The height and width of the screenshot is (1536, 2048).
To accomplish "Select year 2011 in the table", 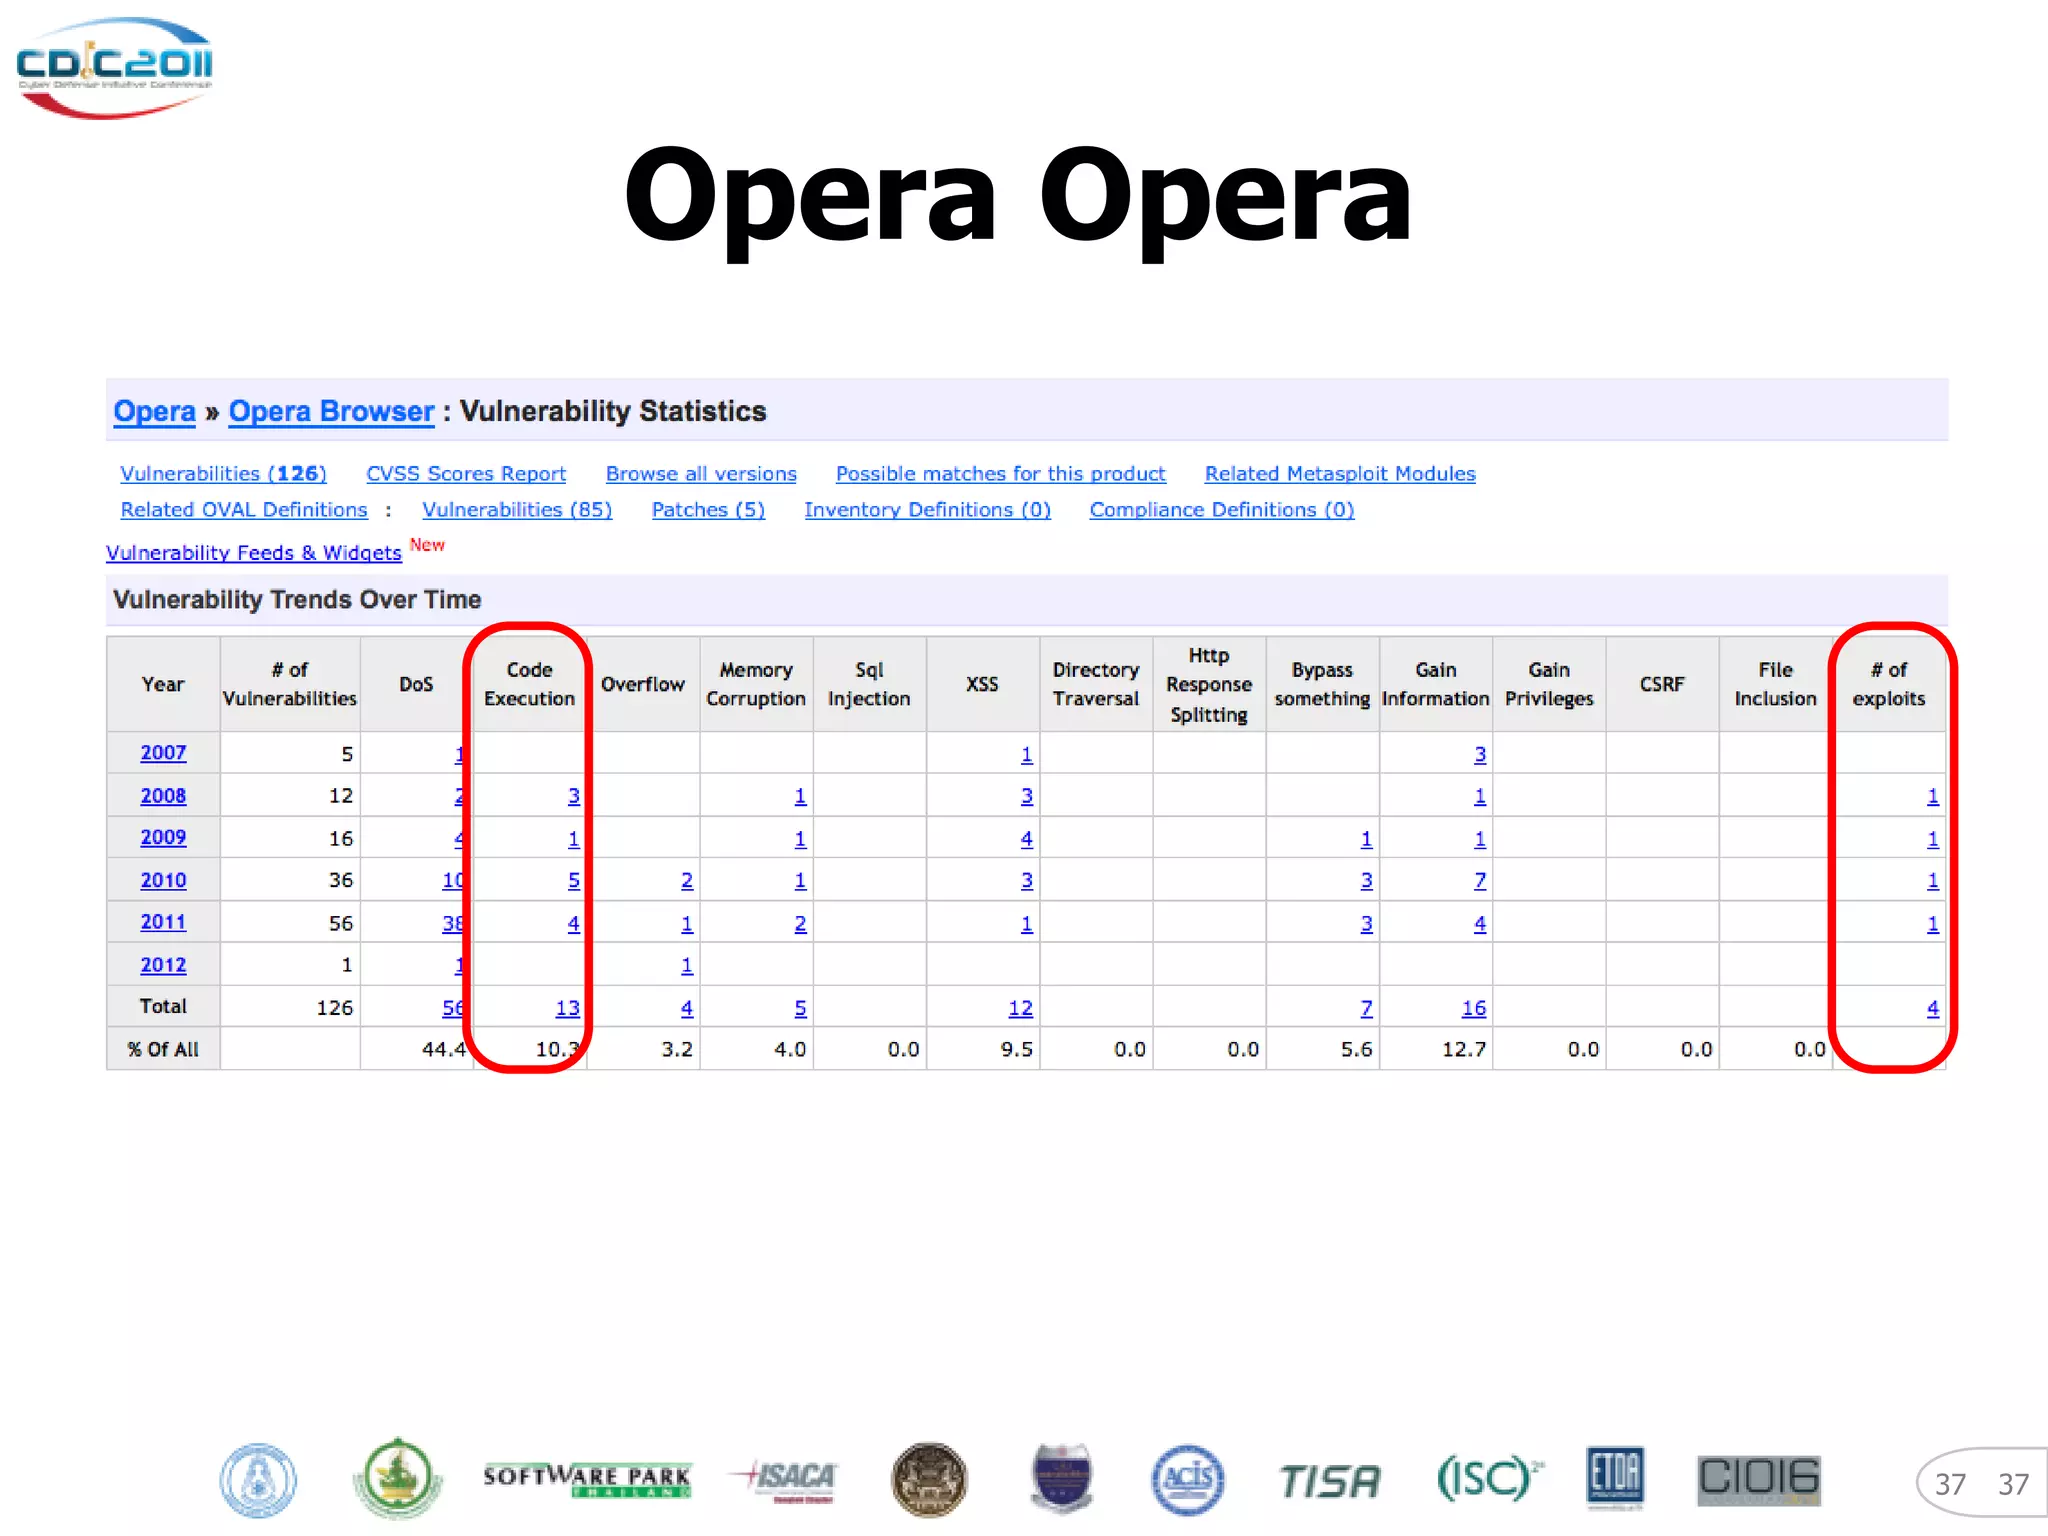I will 163,922.
